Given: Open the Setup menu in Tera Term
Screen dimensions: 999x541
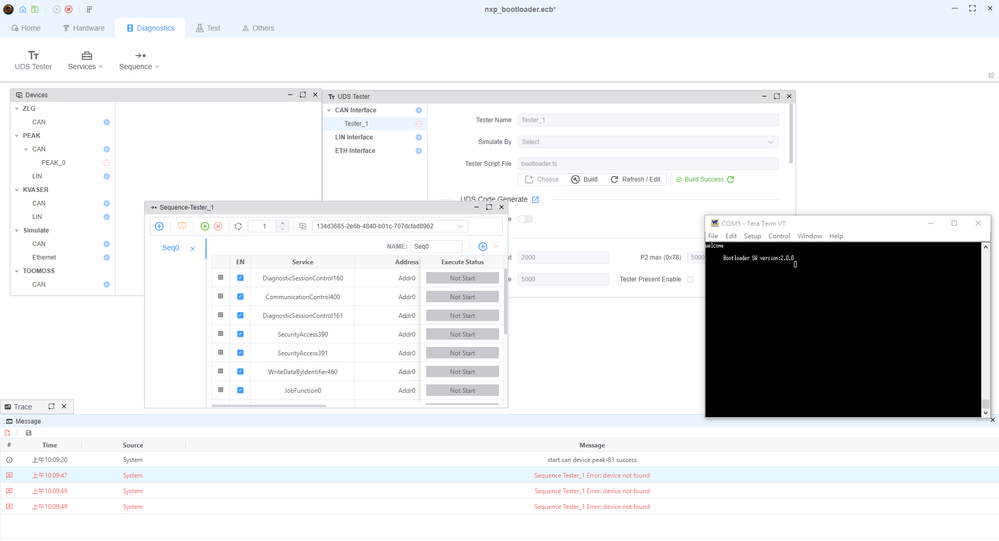Looking at the screenshot, I should tap(752, 236).
